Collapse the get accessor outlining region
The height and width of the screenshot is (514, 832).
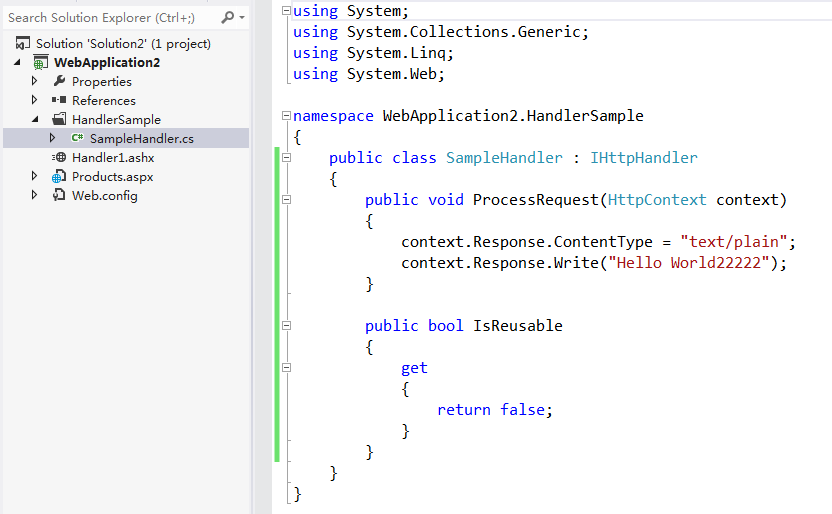click(287, 367)
